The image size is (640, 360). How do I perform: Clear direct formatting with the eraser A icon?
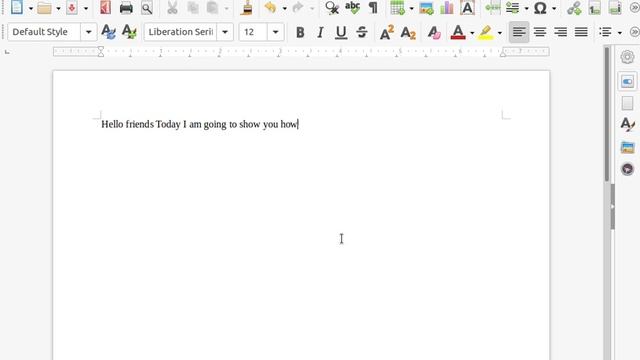433,32
